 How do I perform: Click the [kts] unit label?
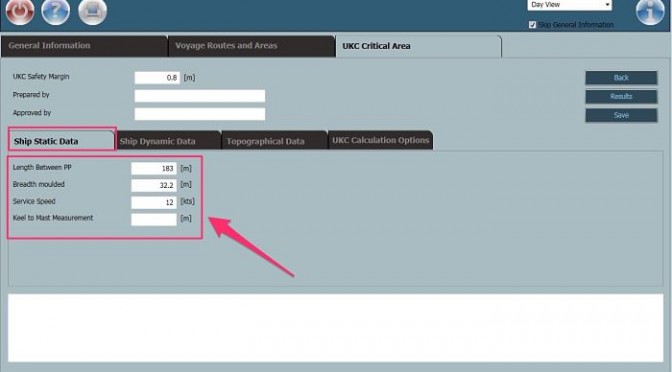187,201
